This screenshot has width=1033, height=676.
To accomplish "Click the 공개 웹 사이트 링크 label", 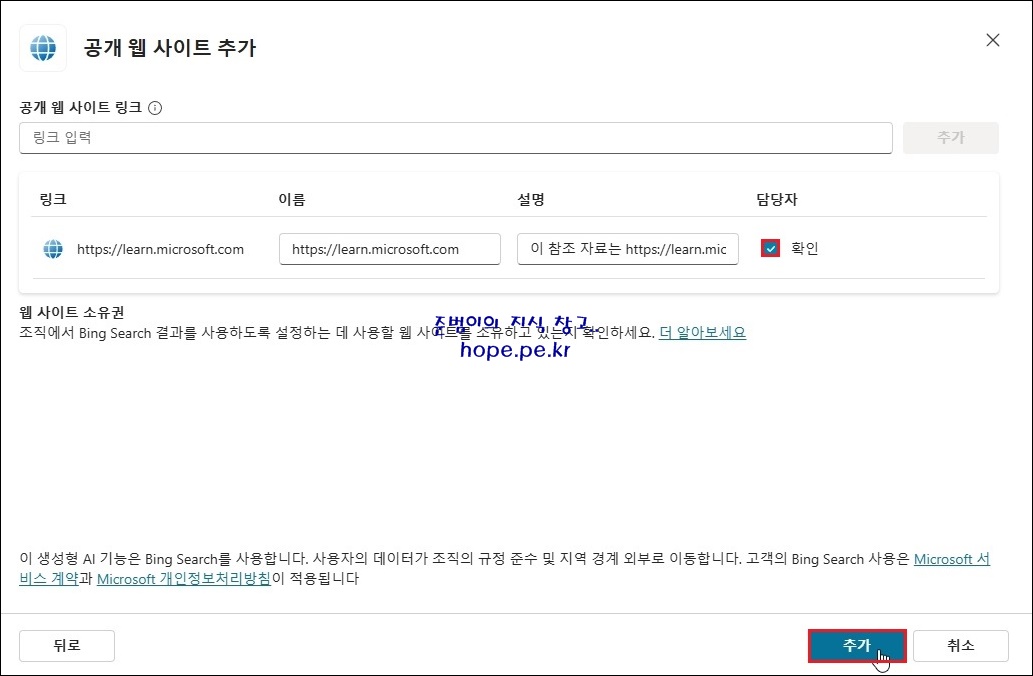I will (80, 108).
